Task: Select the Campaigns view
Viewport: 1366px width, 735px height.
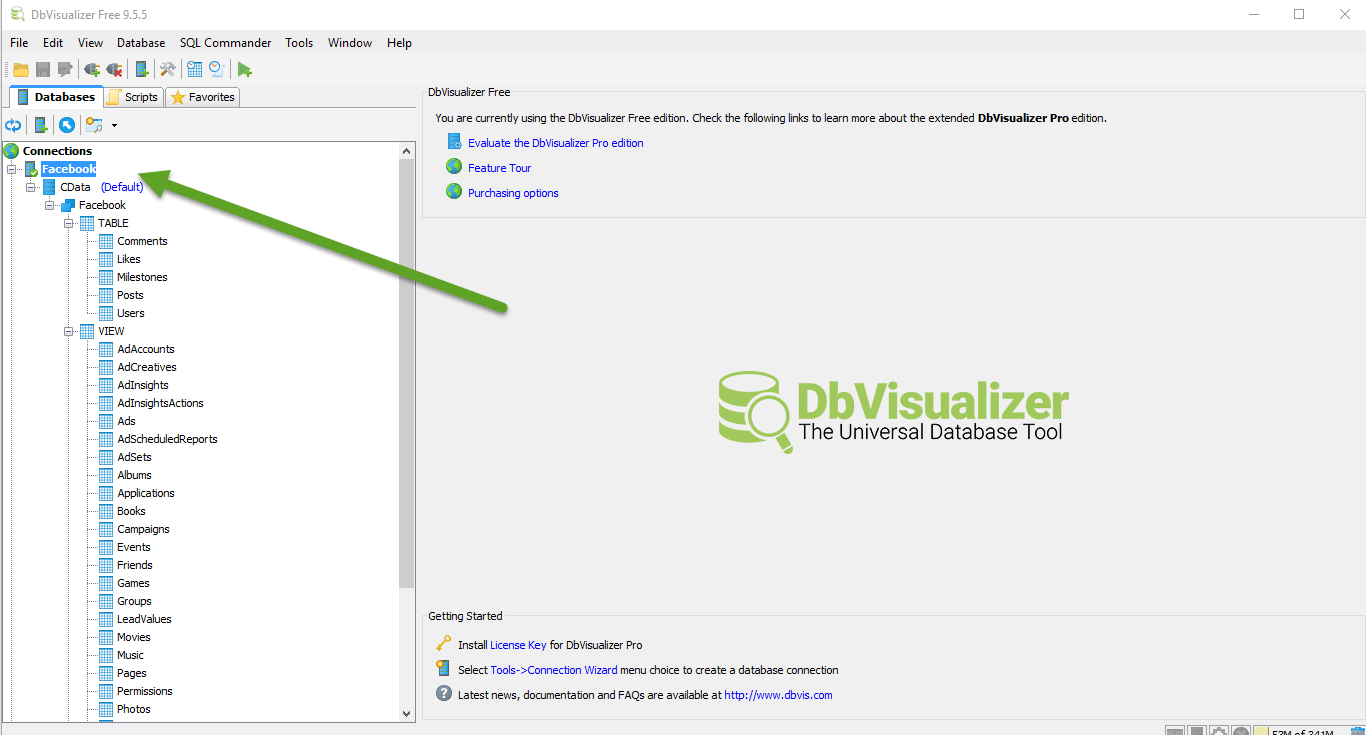Action: [143, 529]
